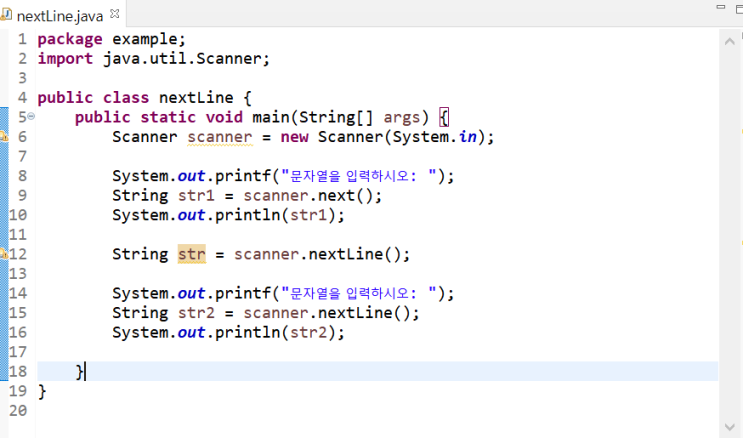Screen dimensions: 743x438
Task: Click the closing brace on line 19
Action: click(42, 391)
